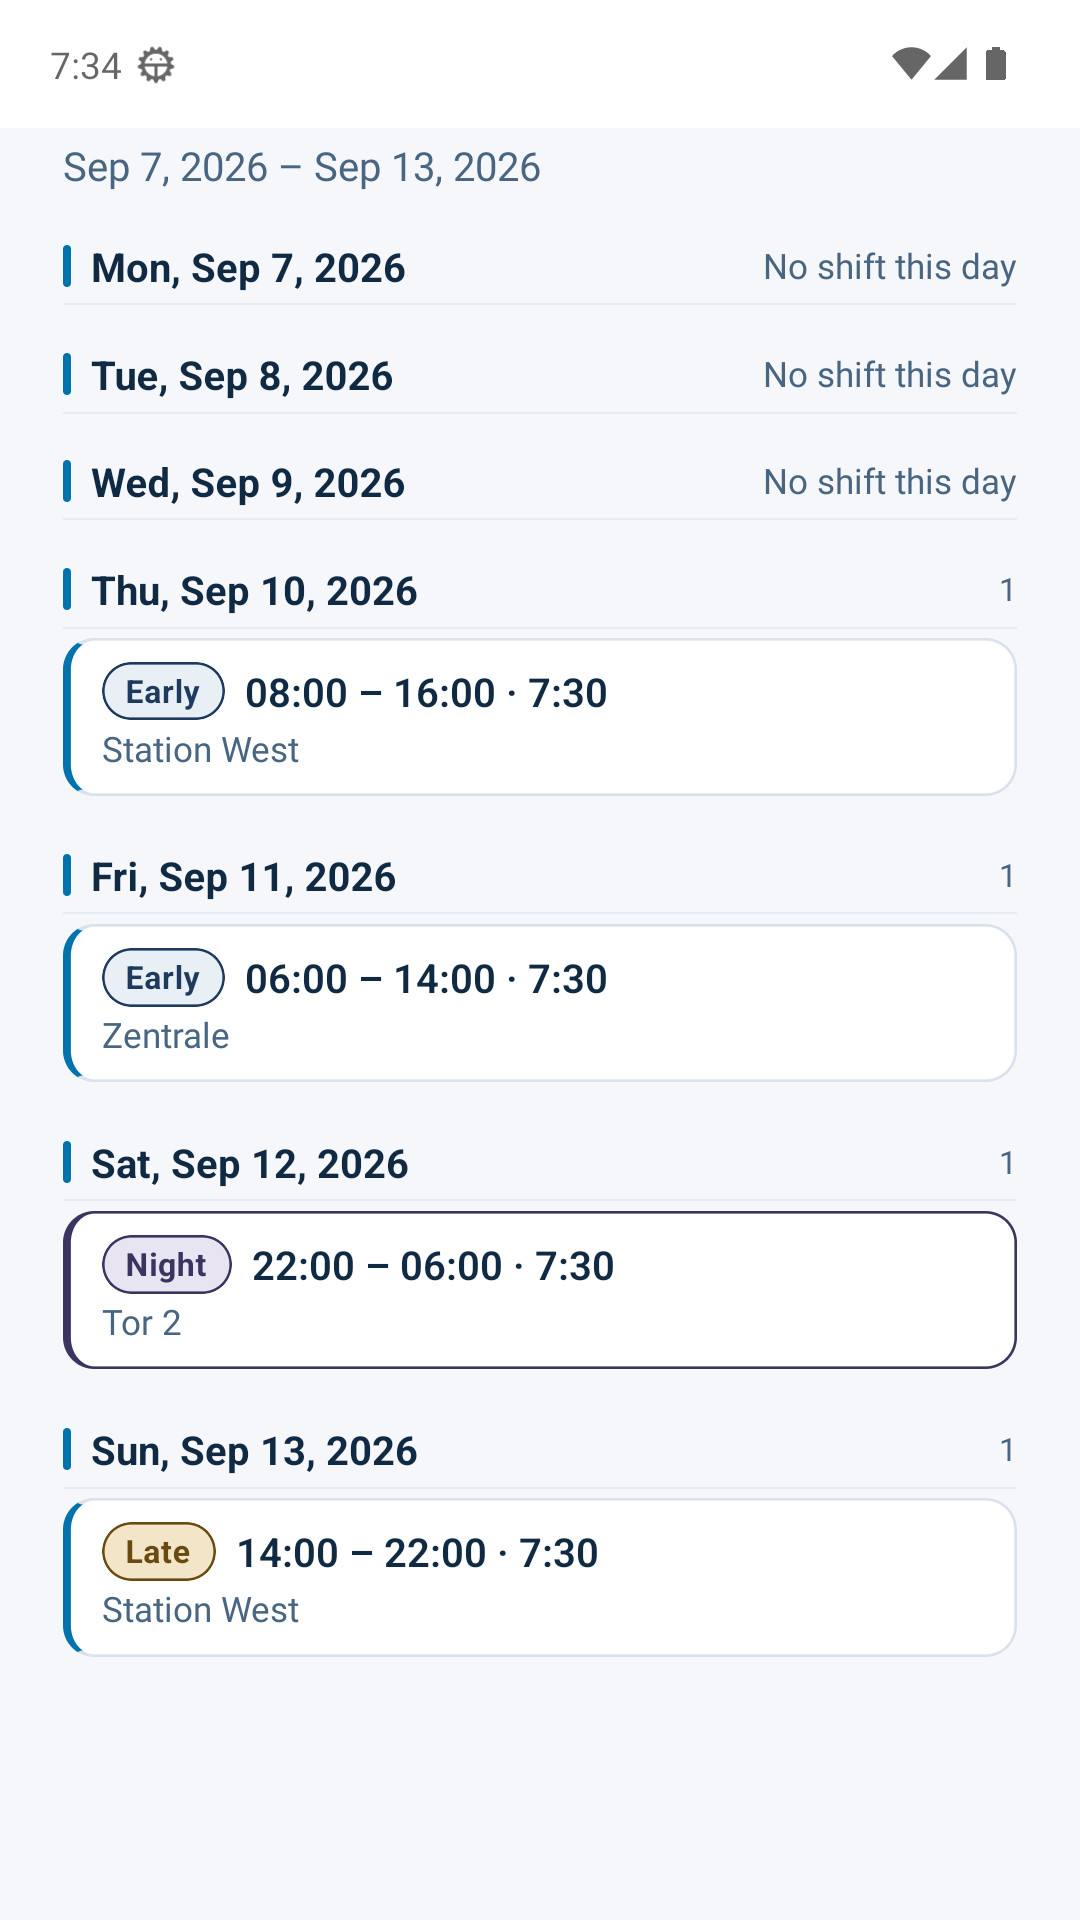Open the Saturday night shift at Tor 2
Viewport: 1080px width, 1920px height.
tap(540, 1290)
